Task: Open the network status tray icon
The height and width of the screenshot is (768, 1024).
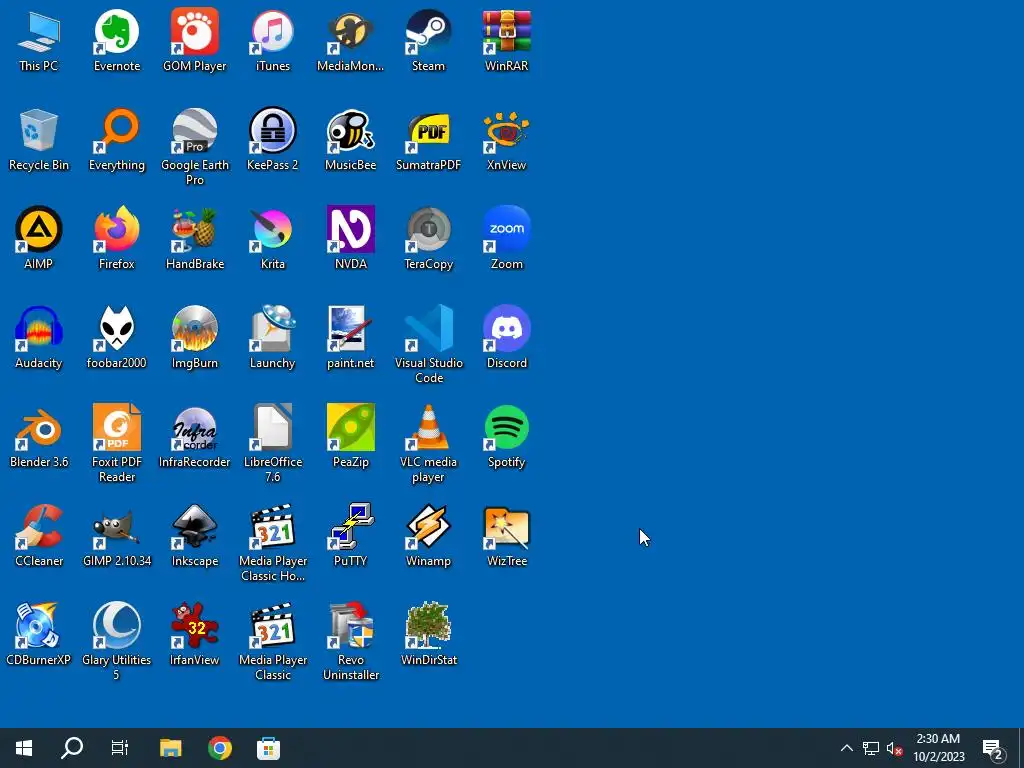Action: 871,748
